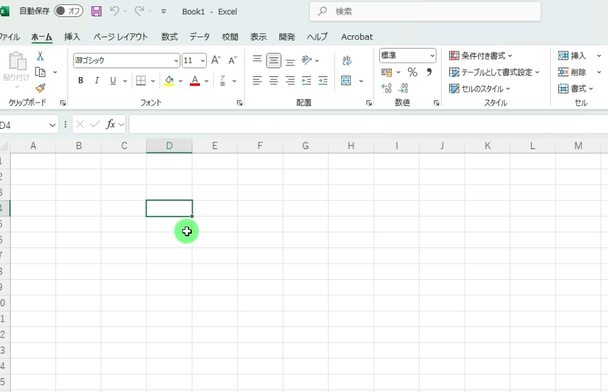This screenshot has height=392, width=608.
Task: Open 条件付き書式 conditional formatting
Action: point(480,56)
